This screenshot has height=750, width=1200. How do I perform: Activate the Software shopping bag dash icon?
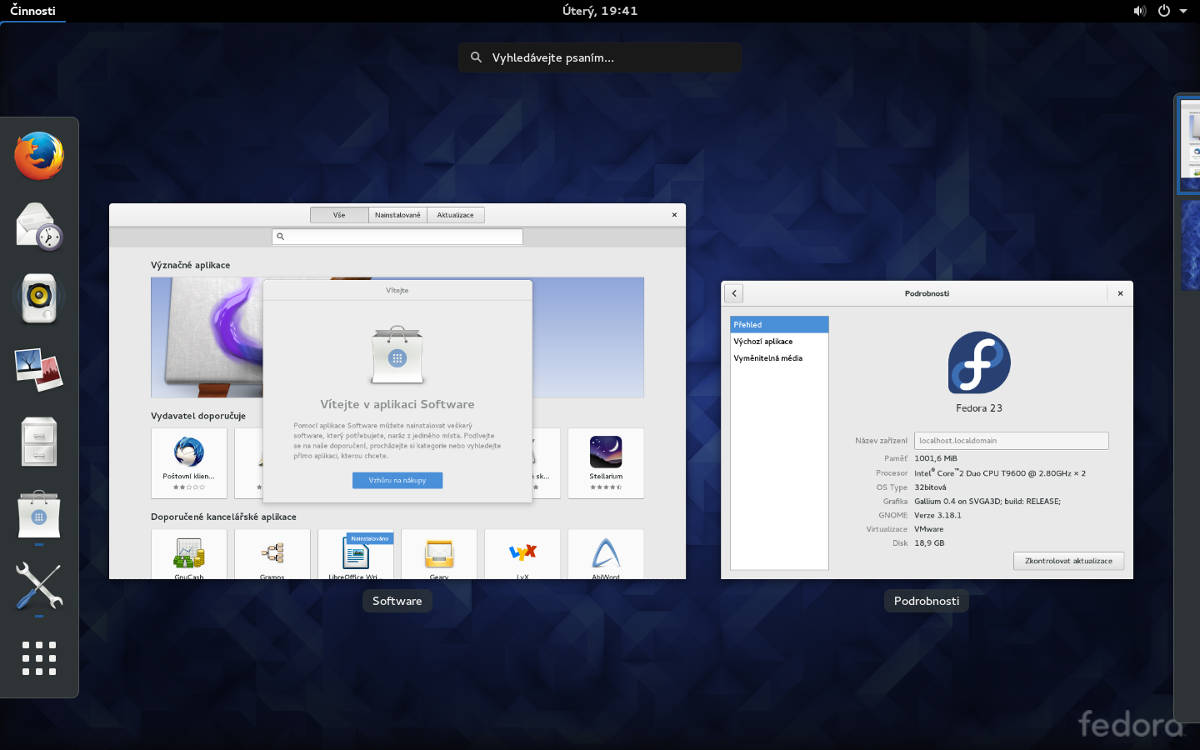click(39, 514)
